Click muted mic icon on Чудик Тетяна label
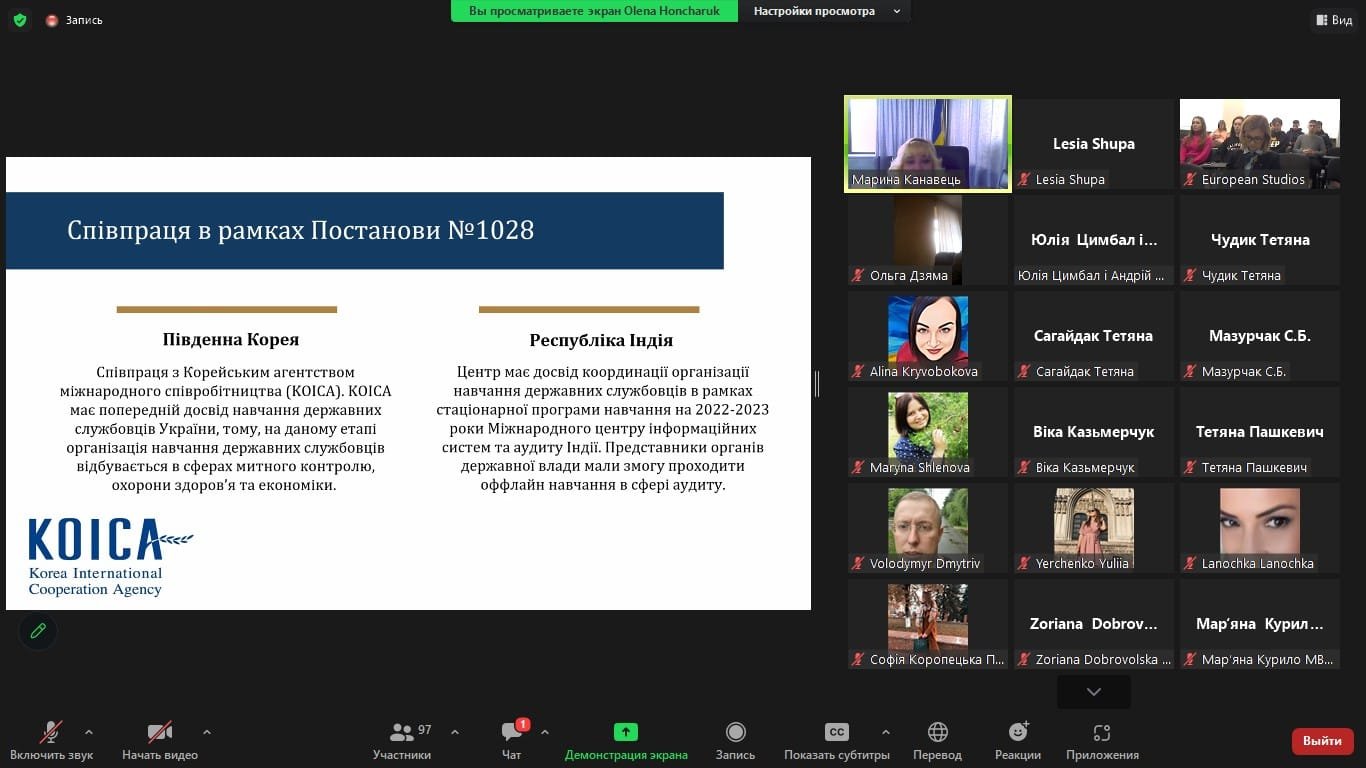The width and height of the screenshot is (1366, 768). (x=1190, y=276)
